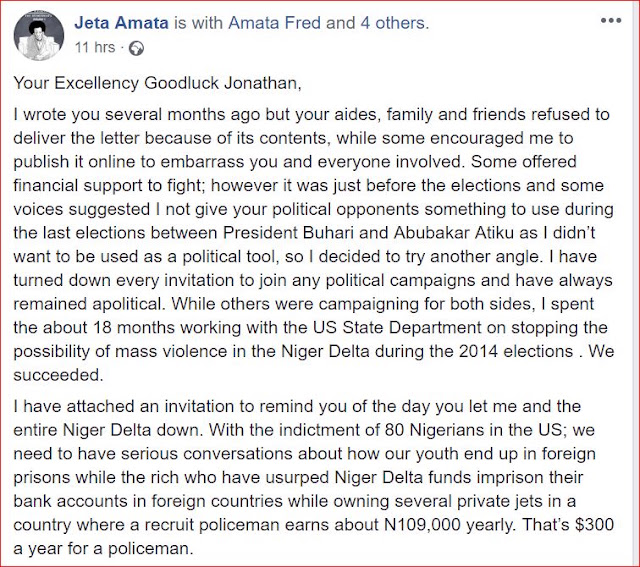
Task: Click the public globe privacy icon
Action: [x=136, y=49]
